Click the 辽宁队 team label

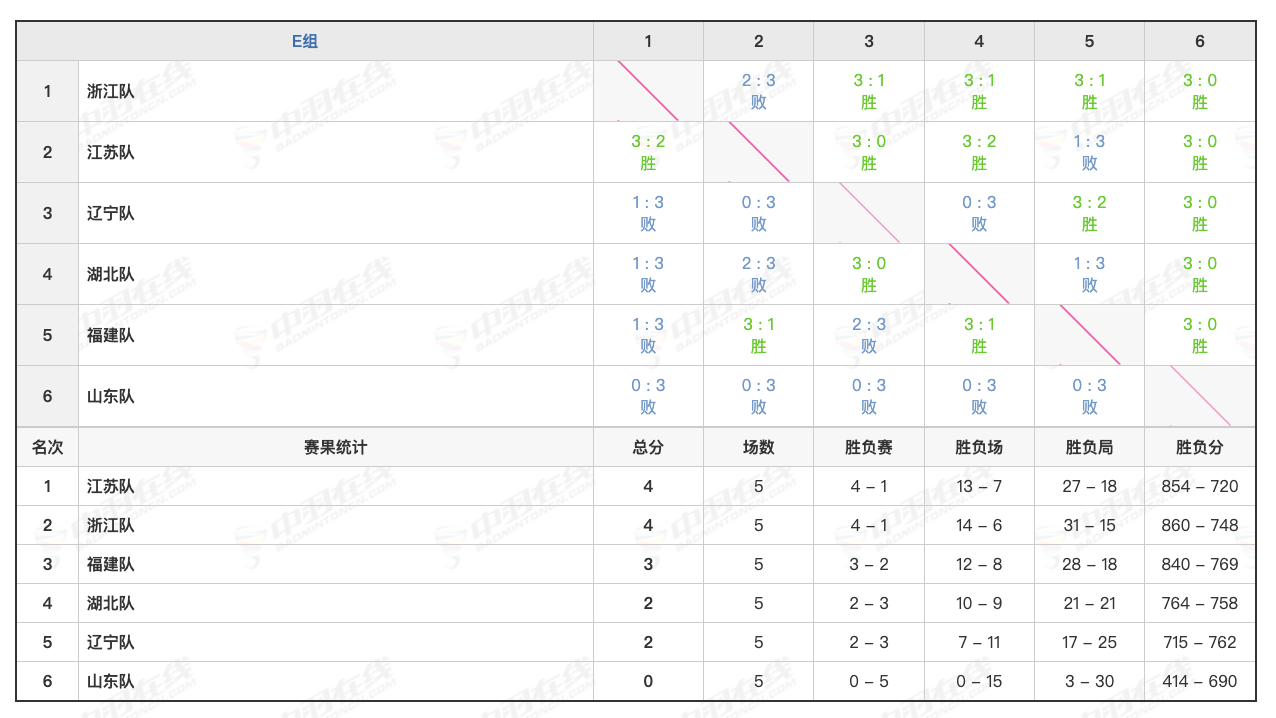tap(109, 213)
